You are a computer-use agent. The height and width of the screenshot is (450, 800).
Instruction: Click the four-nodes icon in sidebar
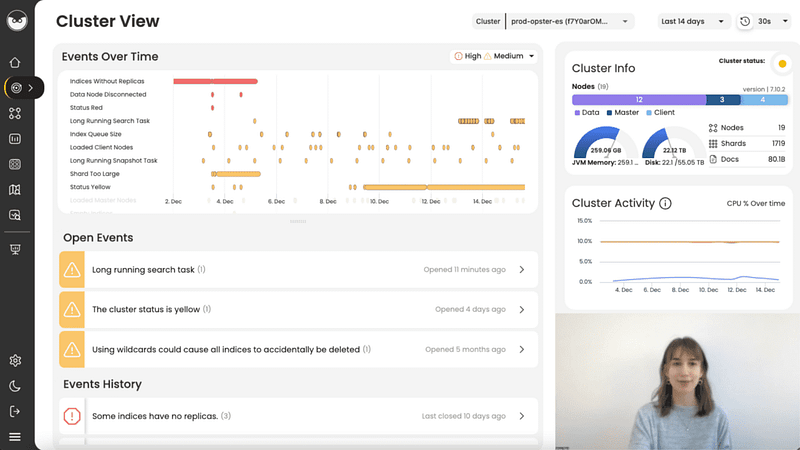pyautogui.click(x=15, y=113)
